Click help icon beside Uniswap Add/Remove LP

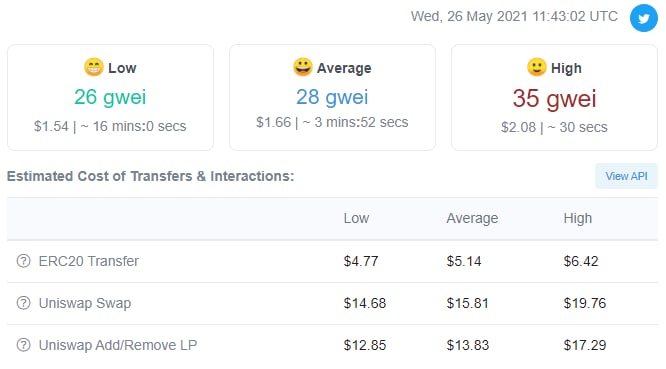pos(23,345)
